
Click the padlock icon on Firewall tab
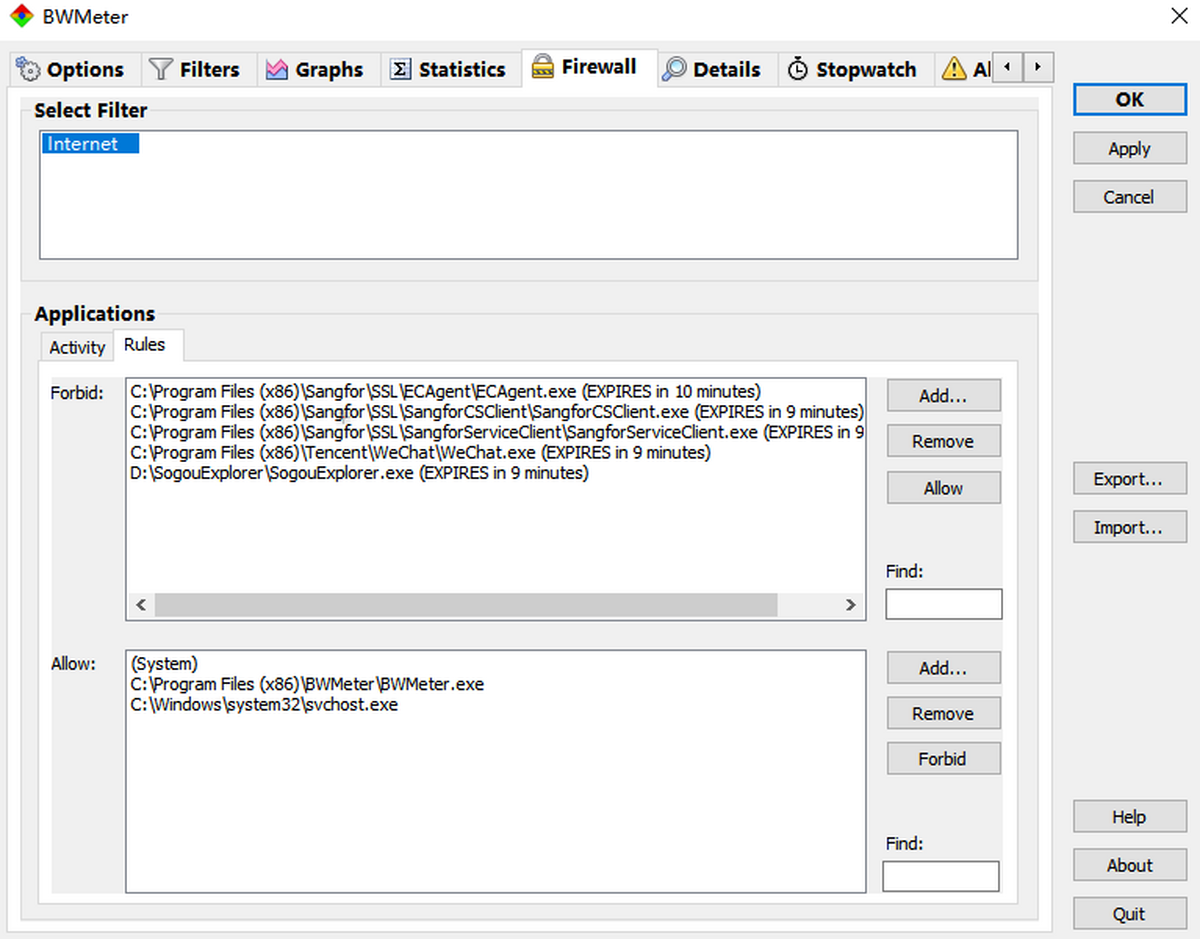click(543, 67)
